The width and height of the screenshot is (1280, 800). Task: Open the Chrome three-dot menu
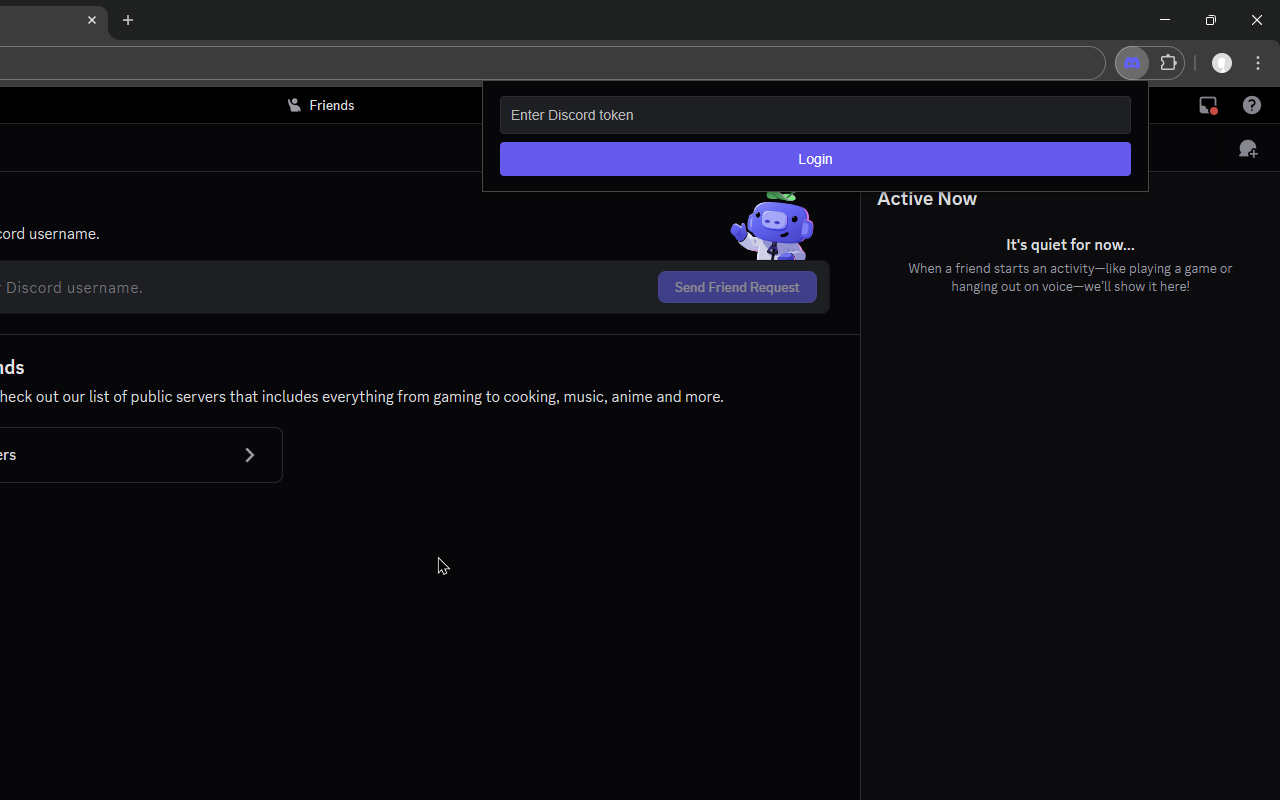pyautogui.click(x=1258, y=63)
